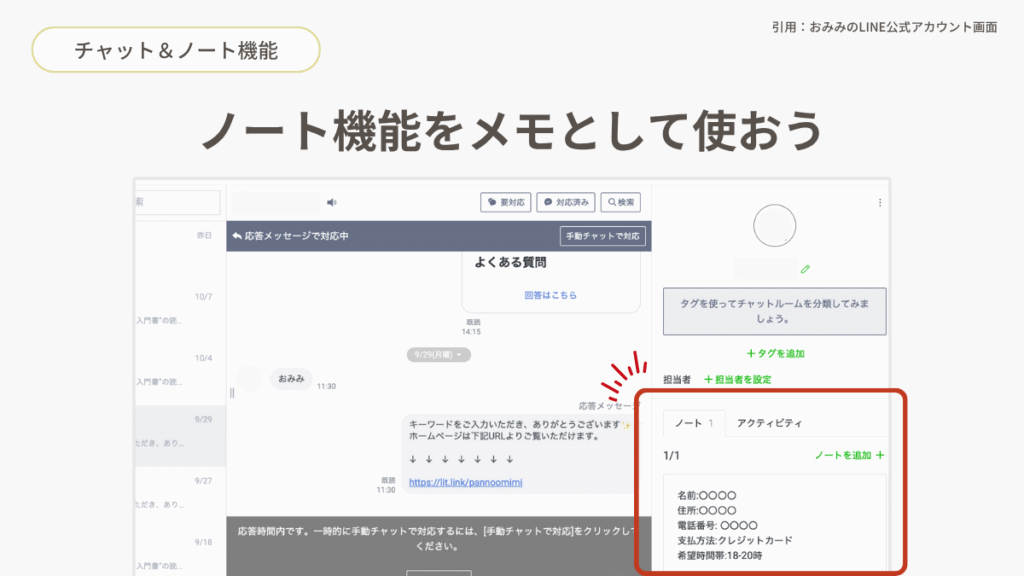Click ノートを追加 to add a note

pos(849,455)
